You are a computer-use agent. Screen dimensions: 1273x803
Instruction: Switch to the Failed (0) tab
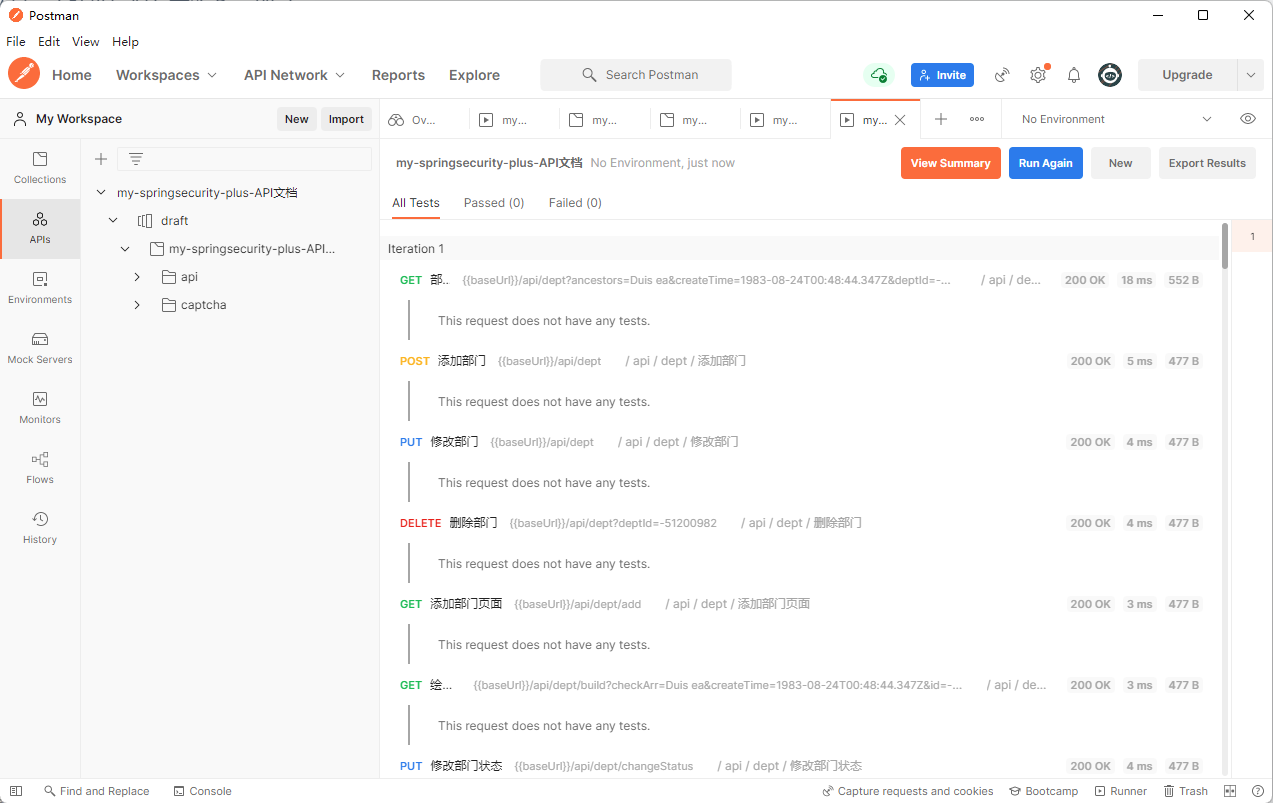(575, 203)
